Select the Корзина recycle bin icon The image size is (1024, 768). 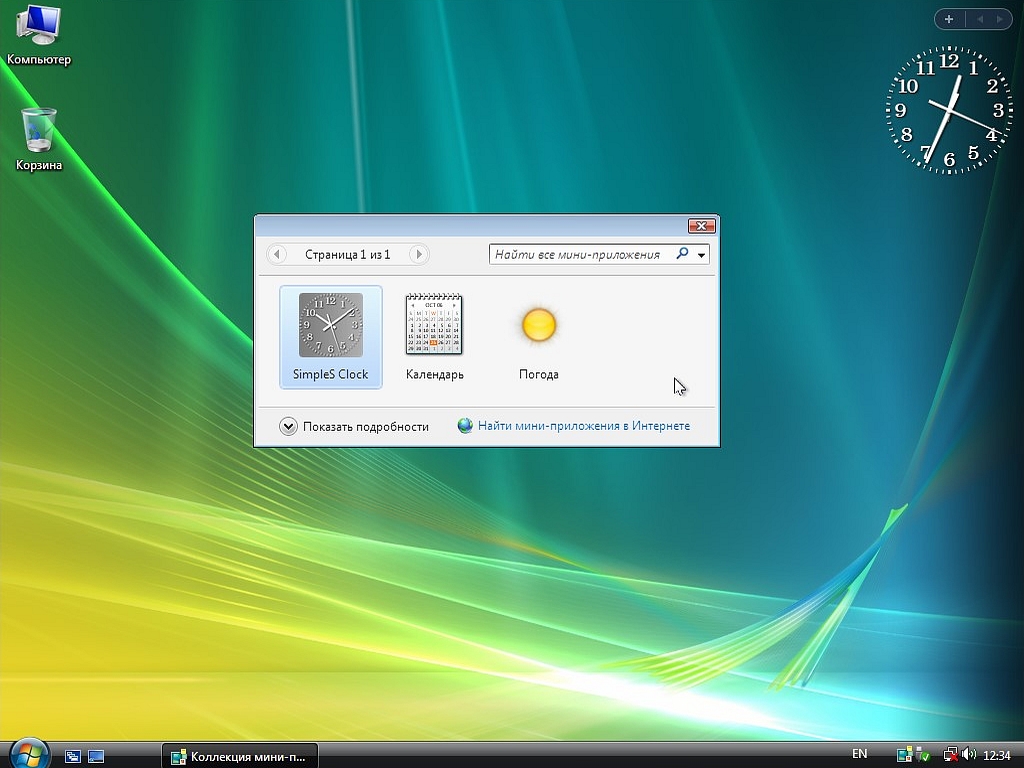coord(39,130)
